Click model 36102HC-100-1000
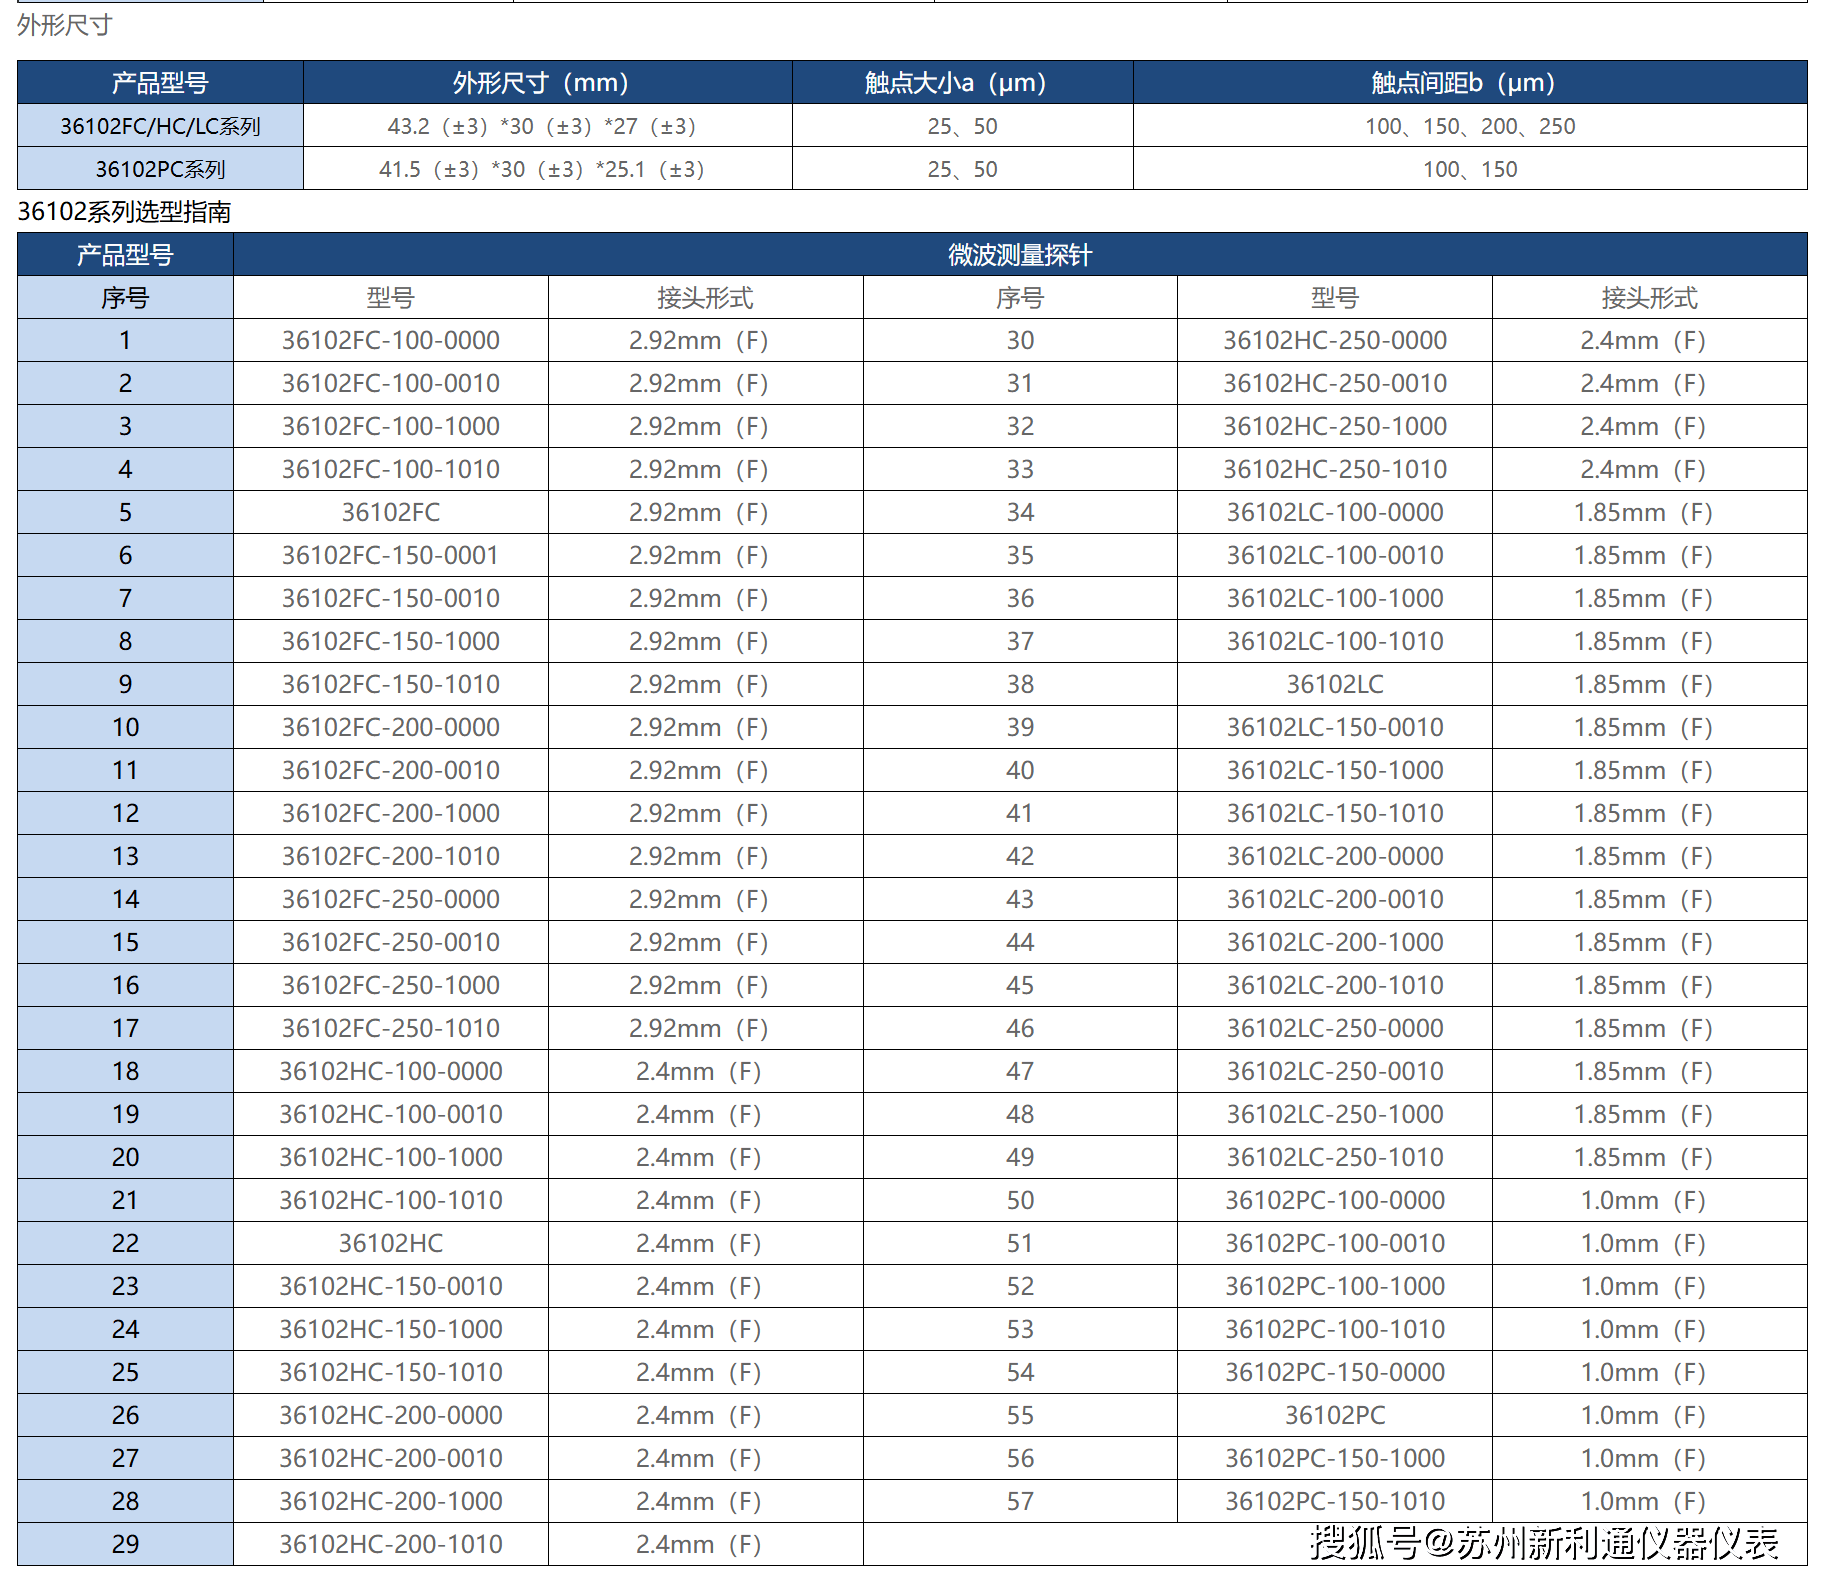This screenshot has height=1582, width=1824. pos(390,1157)
